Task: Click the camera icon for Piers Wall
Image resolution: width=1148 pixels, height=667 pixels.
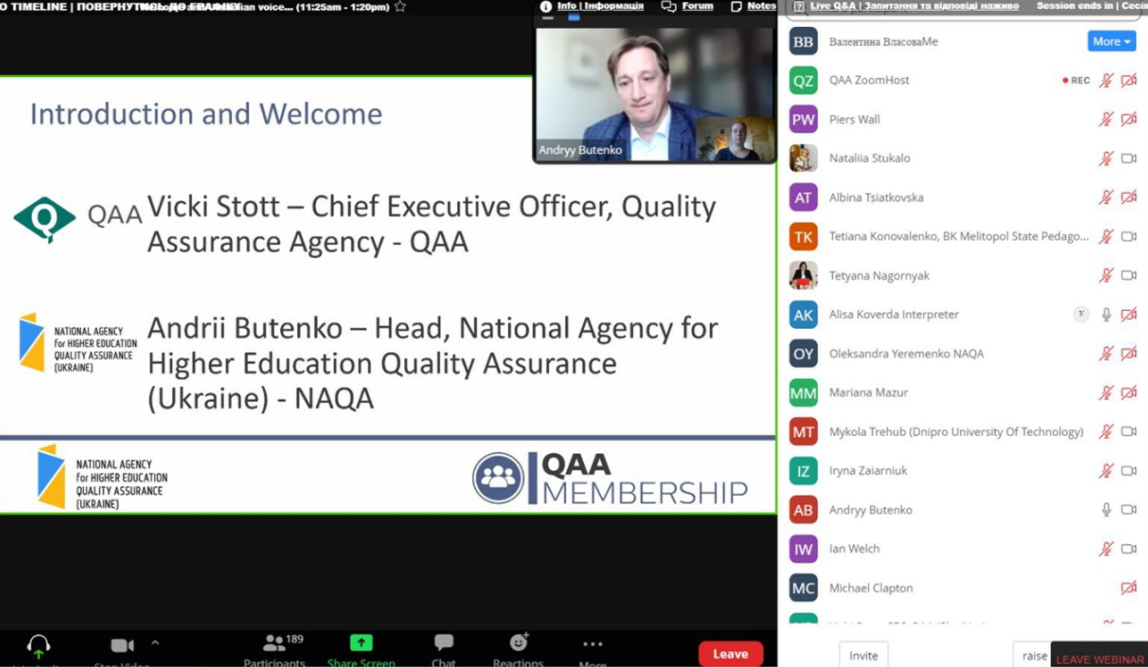Action: [1129, 119]
